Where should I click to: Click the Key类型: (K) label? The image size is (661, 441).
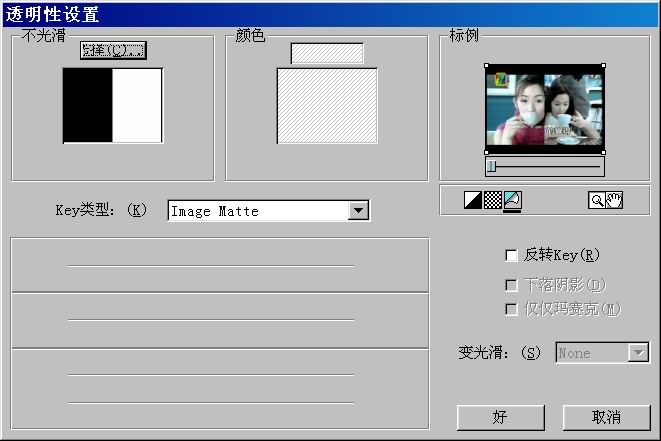tap(101, 210)
